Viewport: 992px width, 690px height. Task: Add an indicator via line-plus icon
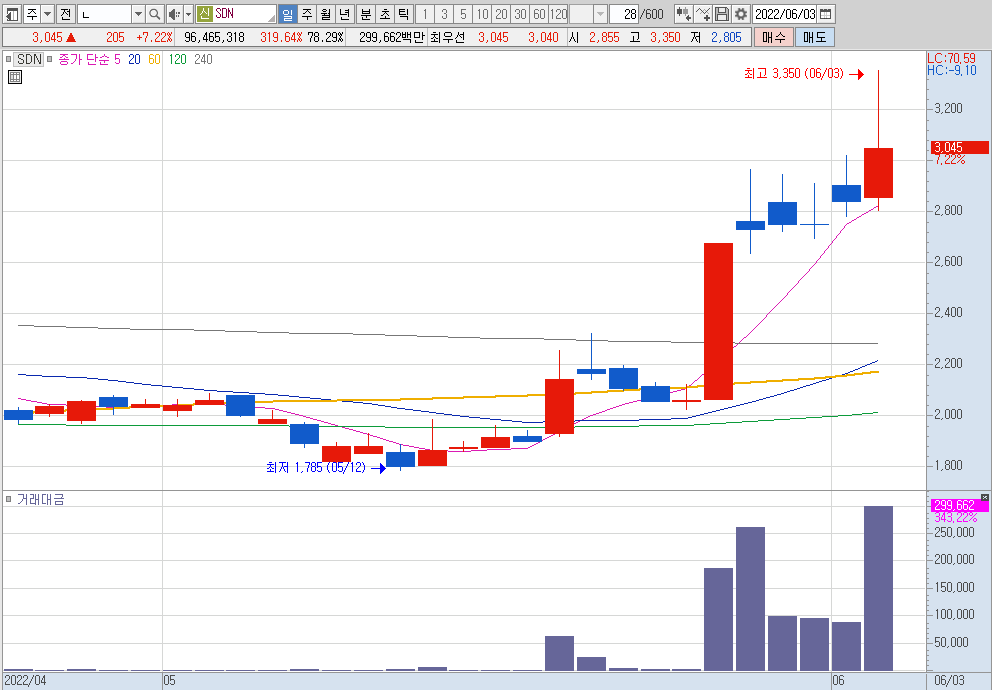pos(702,14)
